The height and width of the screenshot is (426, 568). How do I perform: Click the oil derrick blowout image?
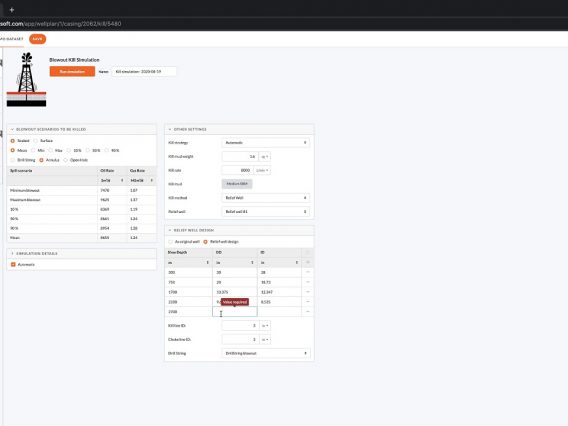26,79
